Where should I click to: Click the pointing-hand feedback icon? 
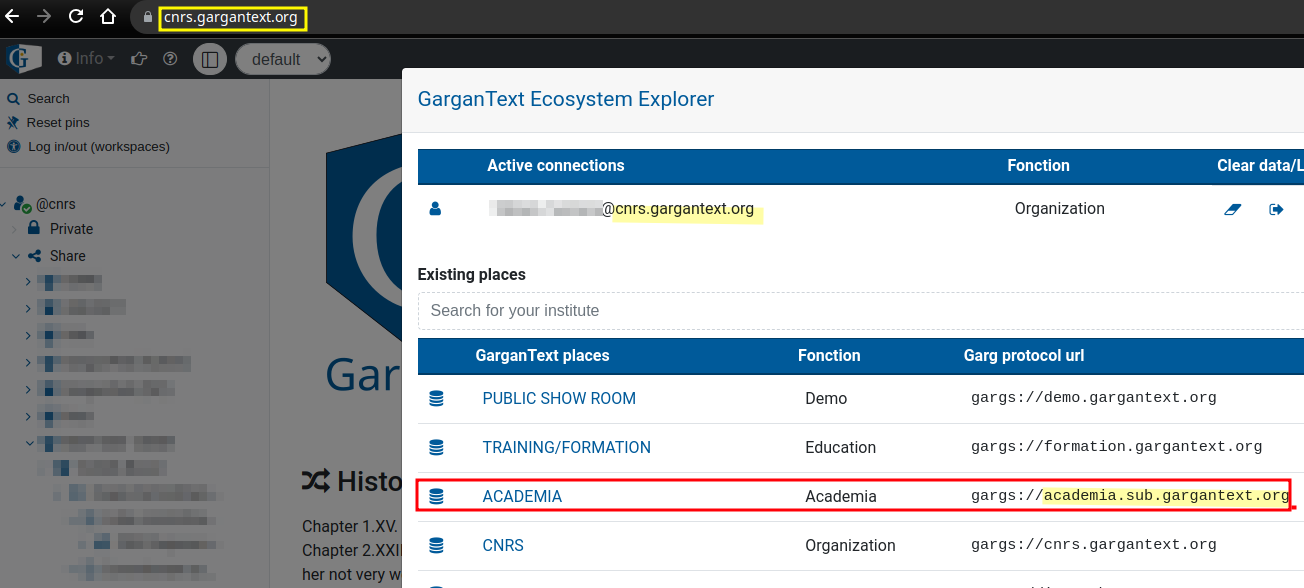140,59
